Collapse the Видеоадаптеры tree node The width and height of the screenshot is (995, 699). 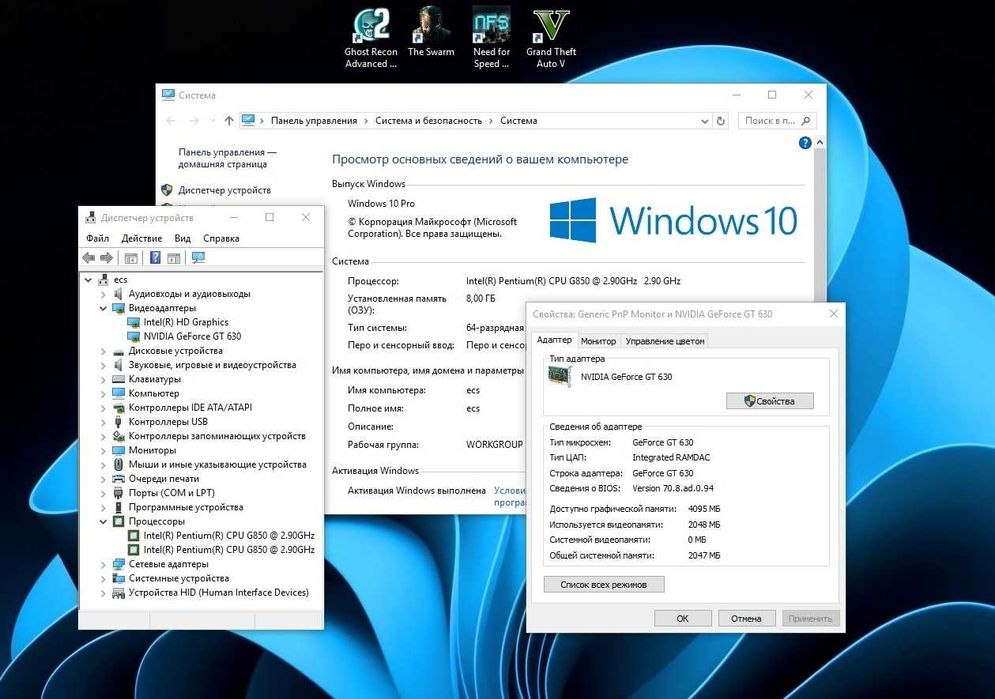click(103, 308)
